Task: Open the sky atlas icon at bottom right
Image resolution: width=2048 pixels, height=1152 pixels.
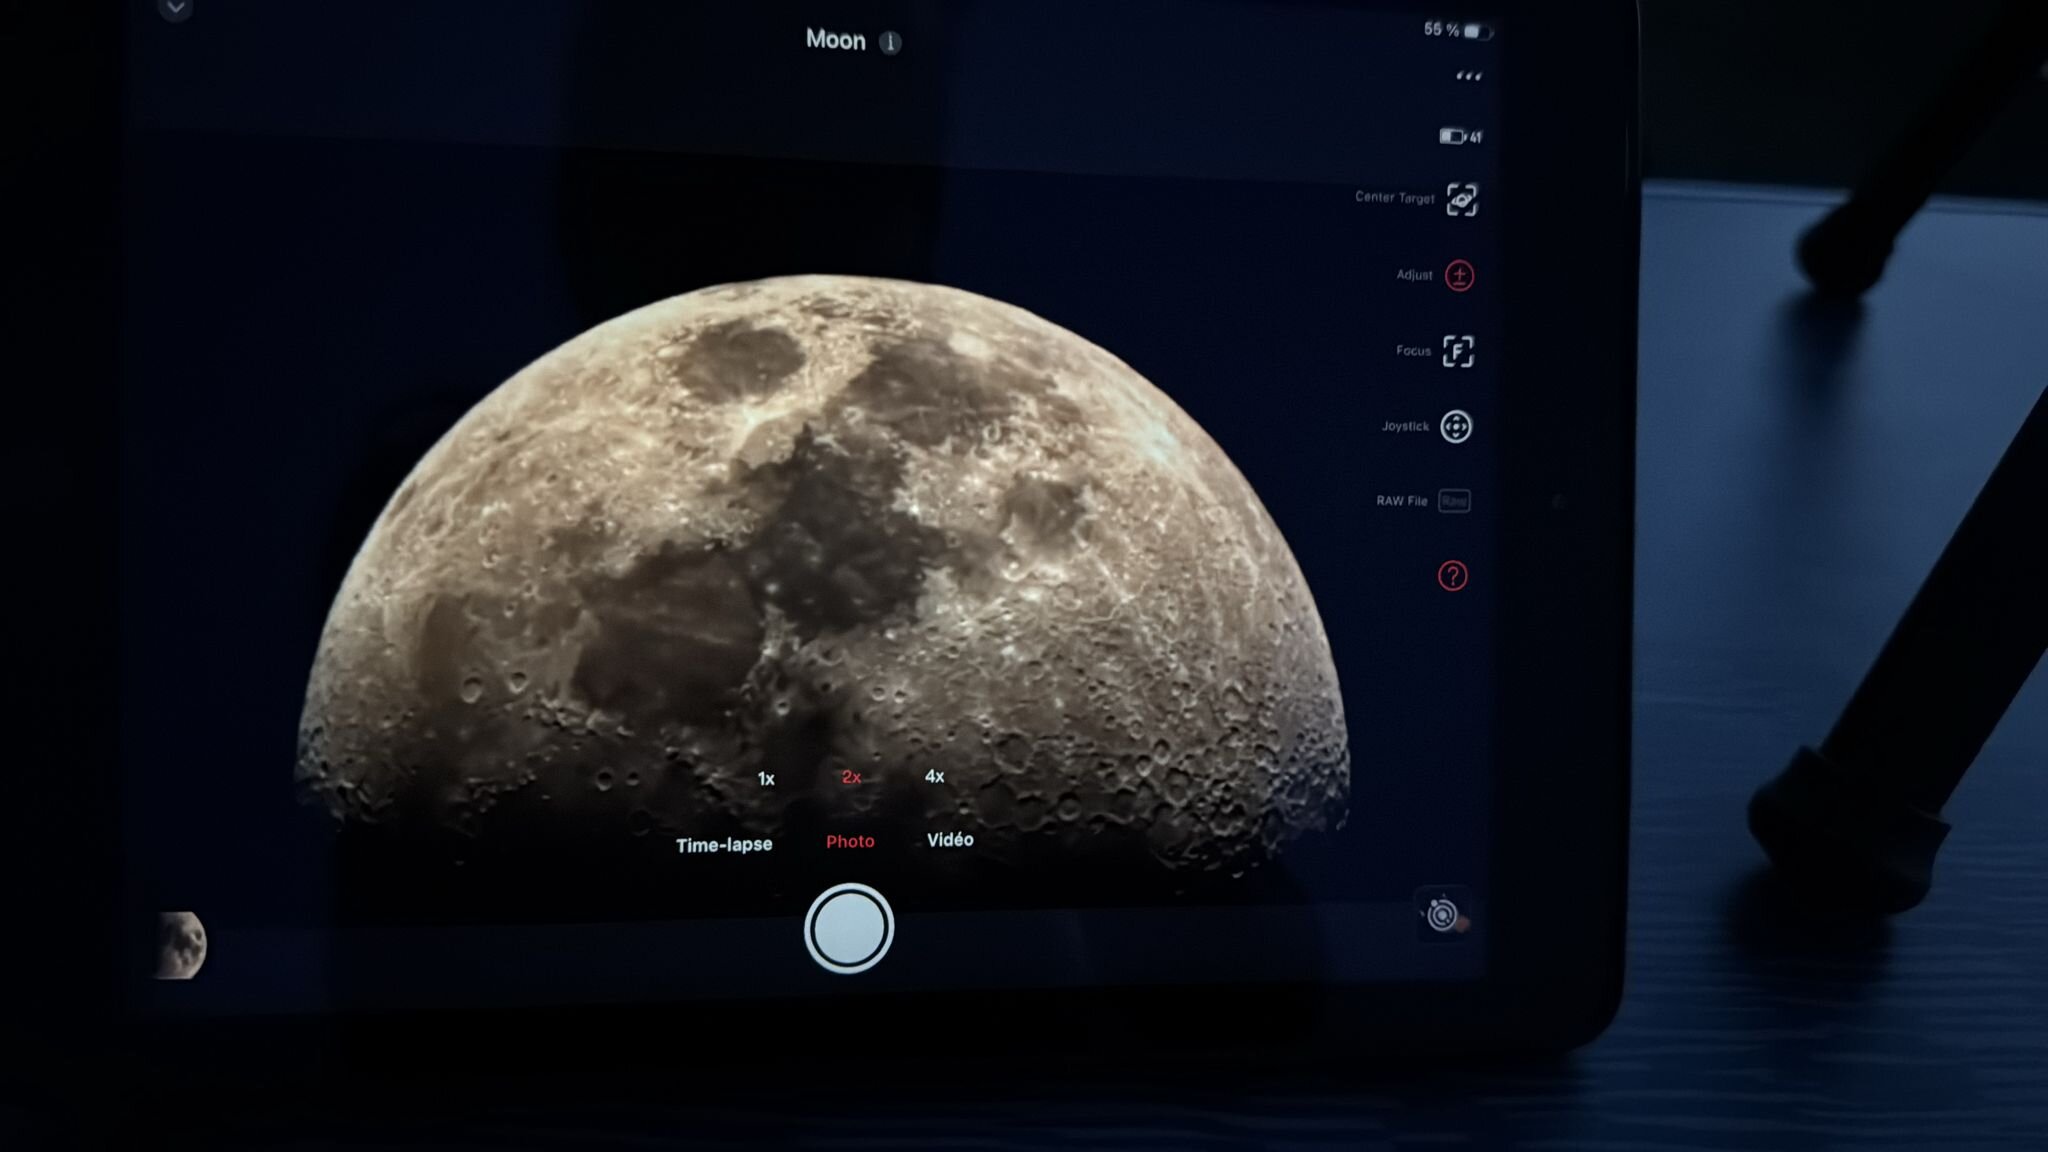Action: tap(1442, 914)
